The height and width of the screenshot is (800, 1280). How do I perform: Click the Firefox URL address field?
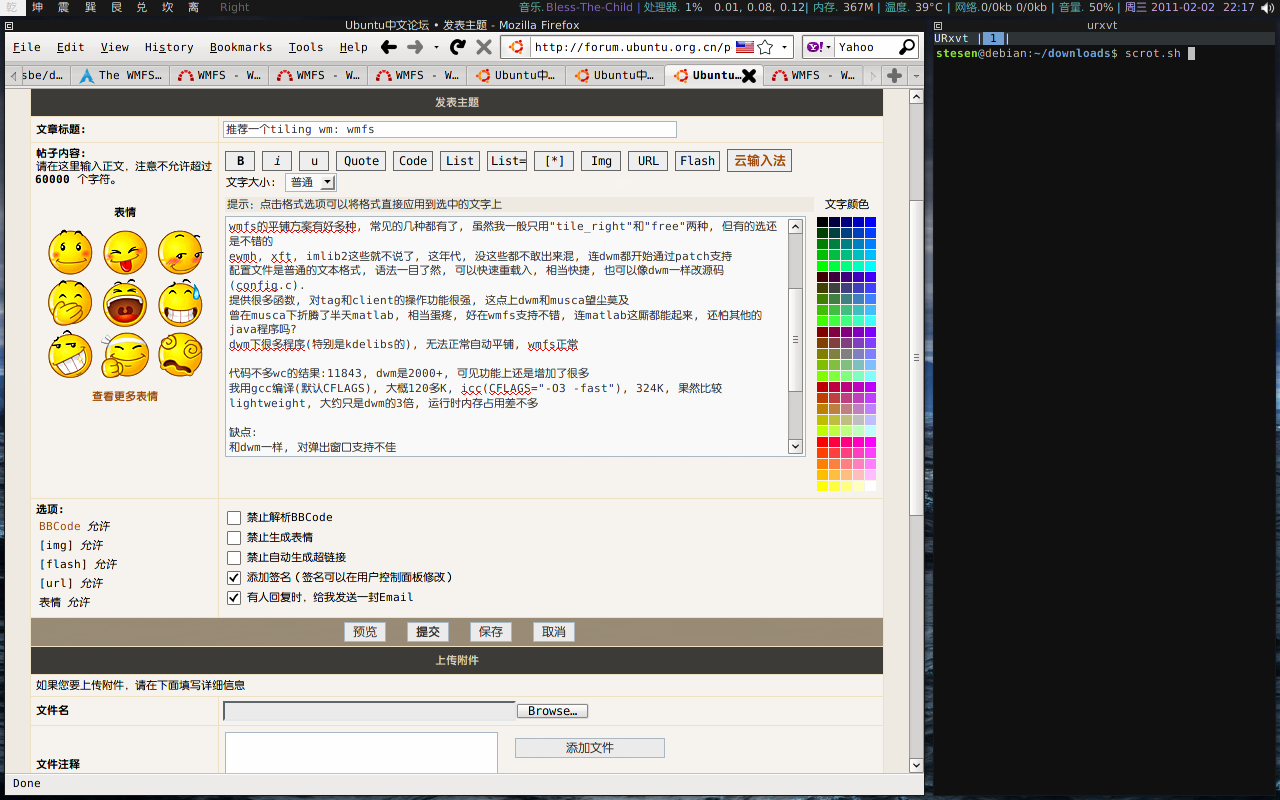click(x=632, y=47)
